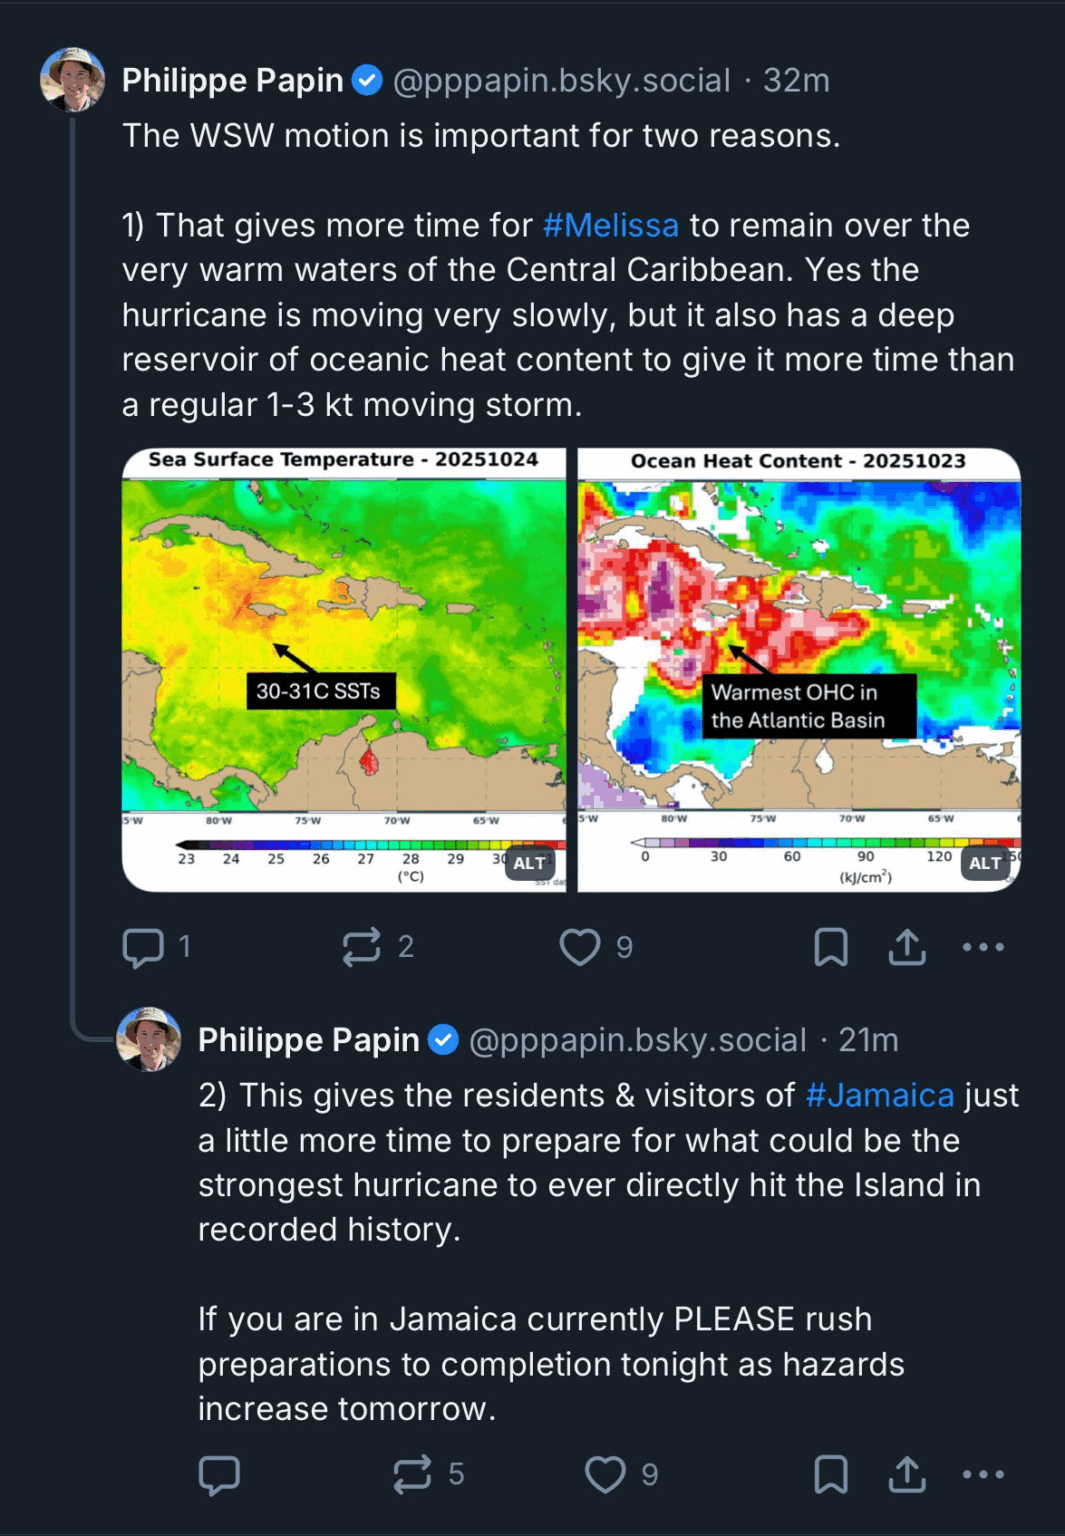Screen dimensions: 1065x1536
Task: Share the first post
Action: pos(907,947)
